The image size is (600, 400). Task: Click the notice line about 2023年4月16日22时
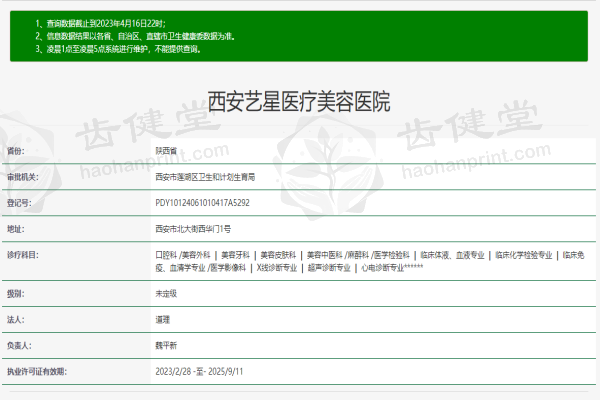click(x=100, y=23)
